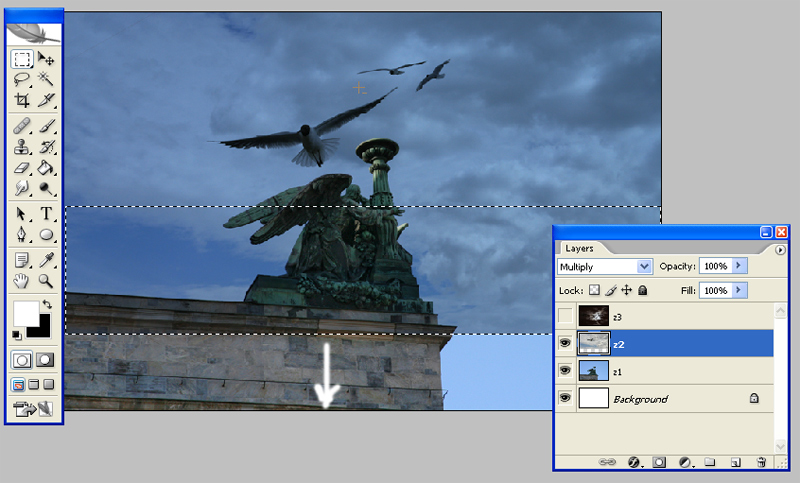
Task: Select the Notes tool
Action: pos(21,260)
